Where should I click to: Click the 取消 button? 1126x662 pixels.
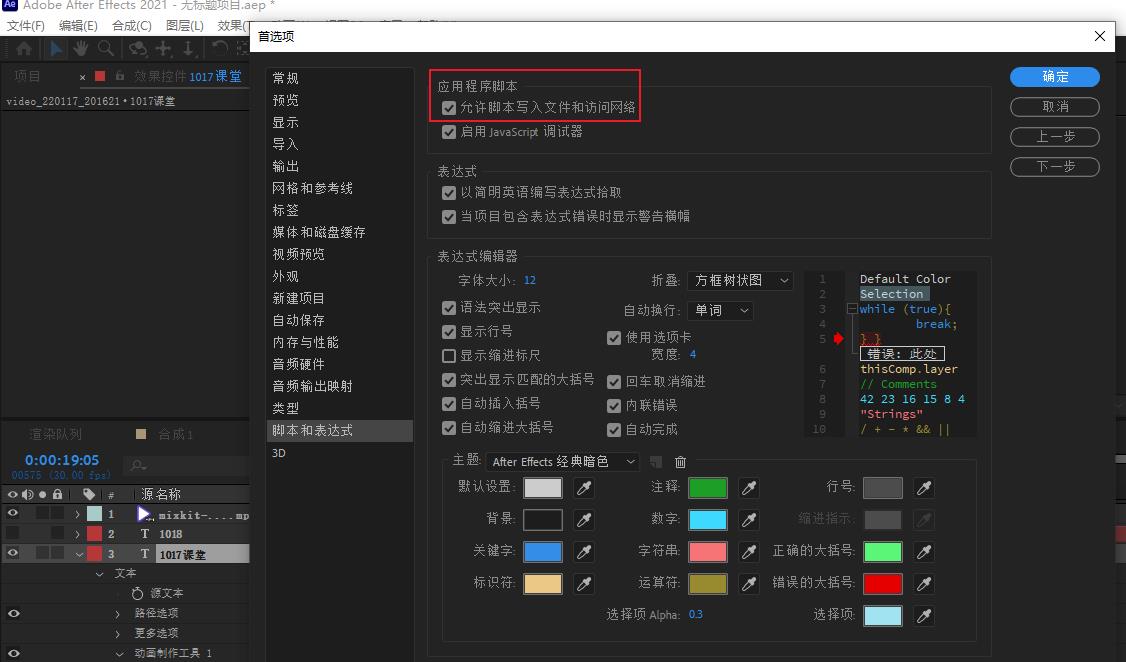click(1055, 107)
